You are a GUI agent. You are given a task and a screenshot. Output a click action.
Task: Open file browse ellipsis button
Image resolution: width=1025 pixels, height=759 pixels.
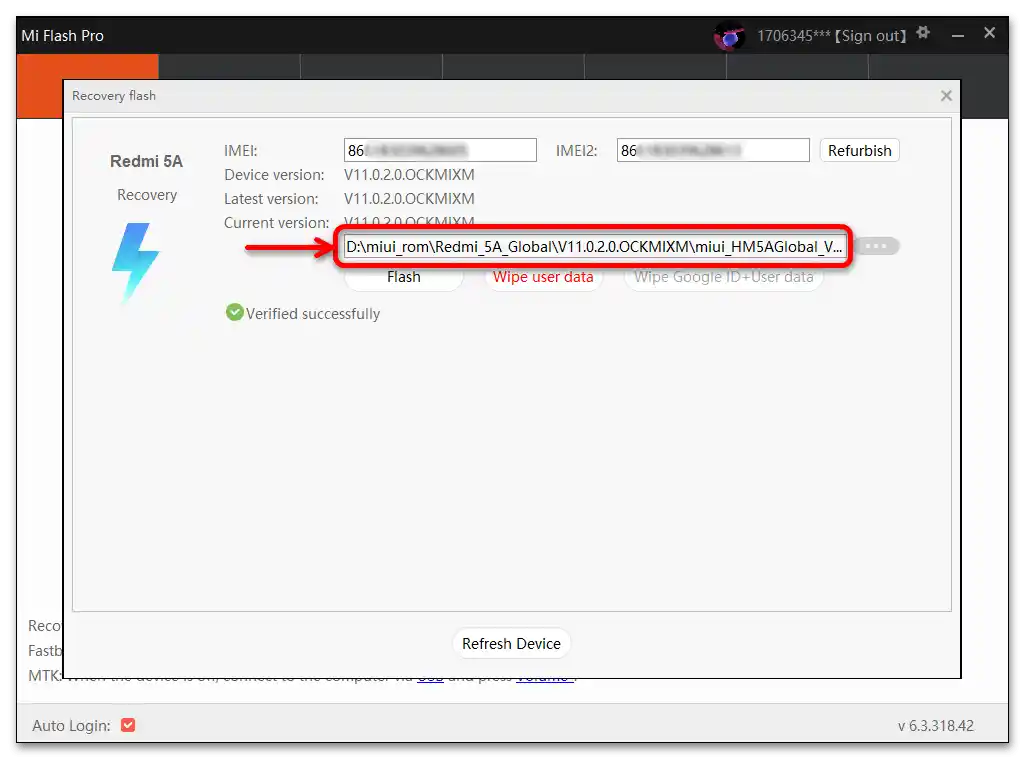(877, 246)
